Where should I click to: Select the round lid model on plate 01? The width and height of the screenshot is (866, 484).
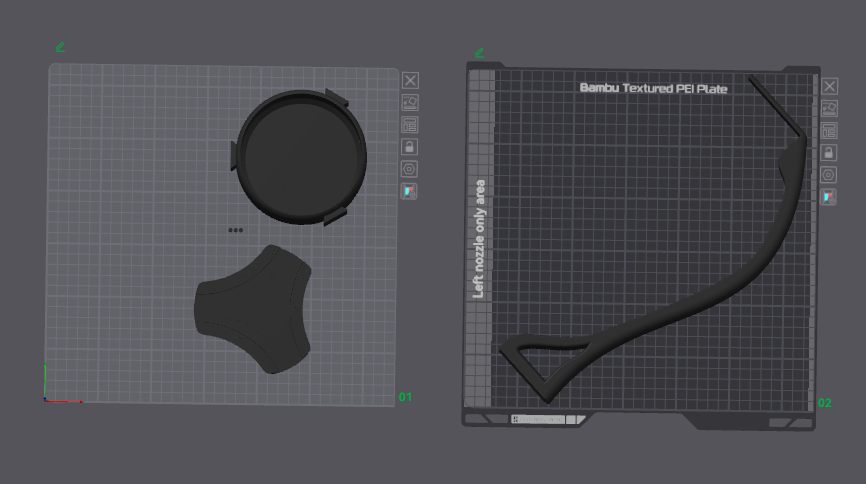click(300, 157)
